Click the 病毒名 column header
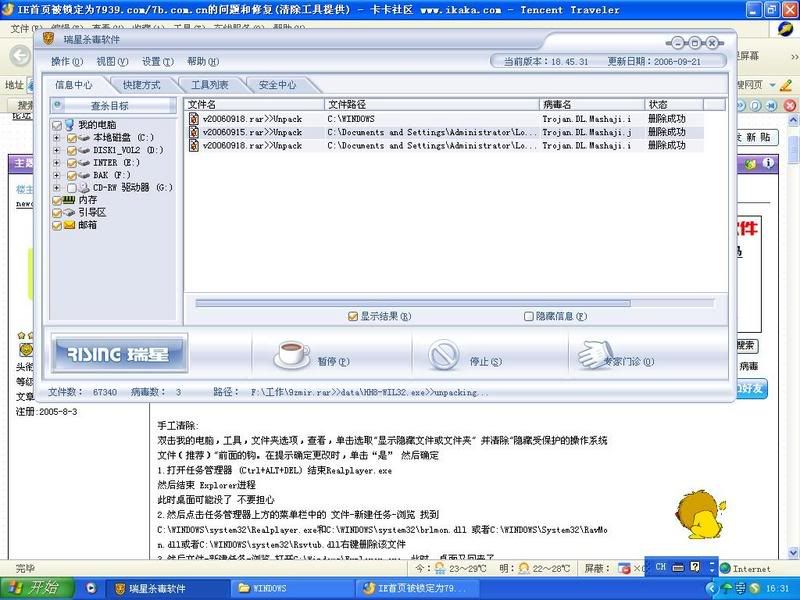 click(590, 104)
